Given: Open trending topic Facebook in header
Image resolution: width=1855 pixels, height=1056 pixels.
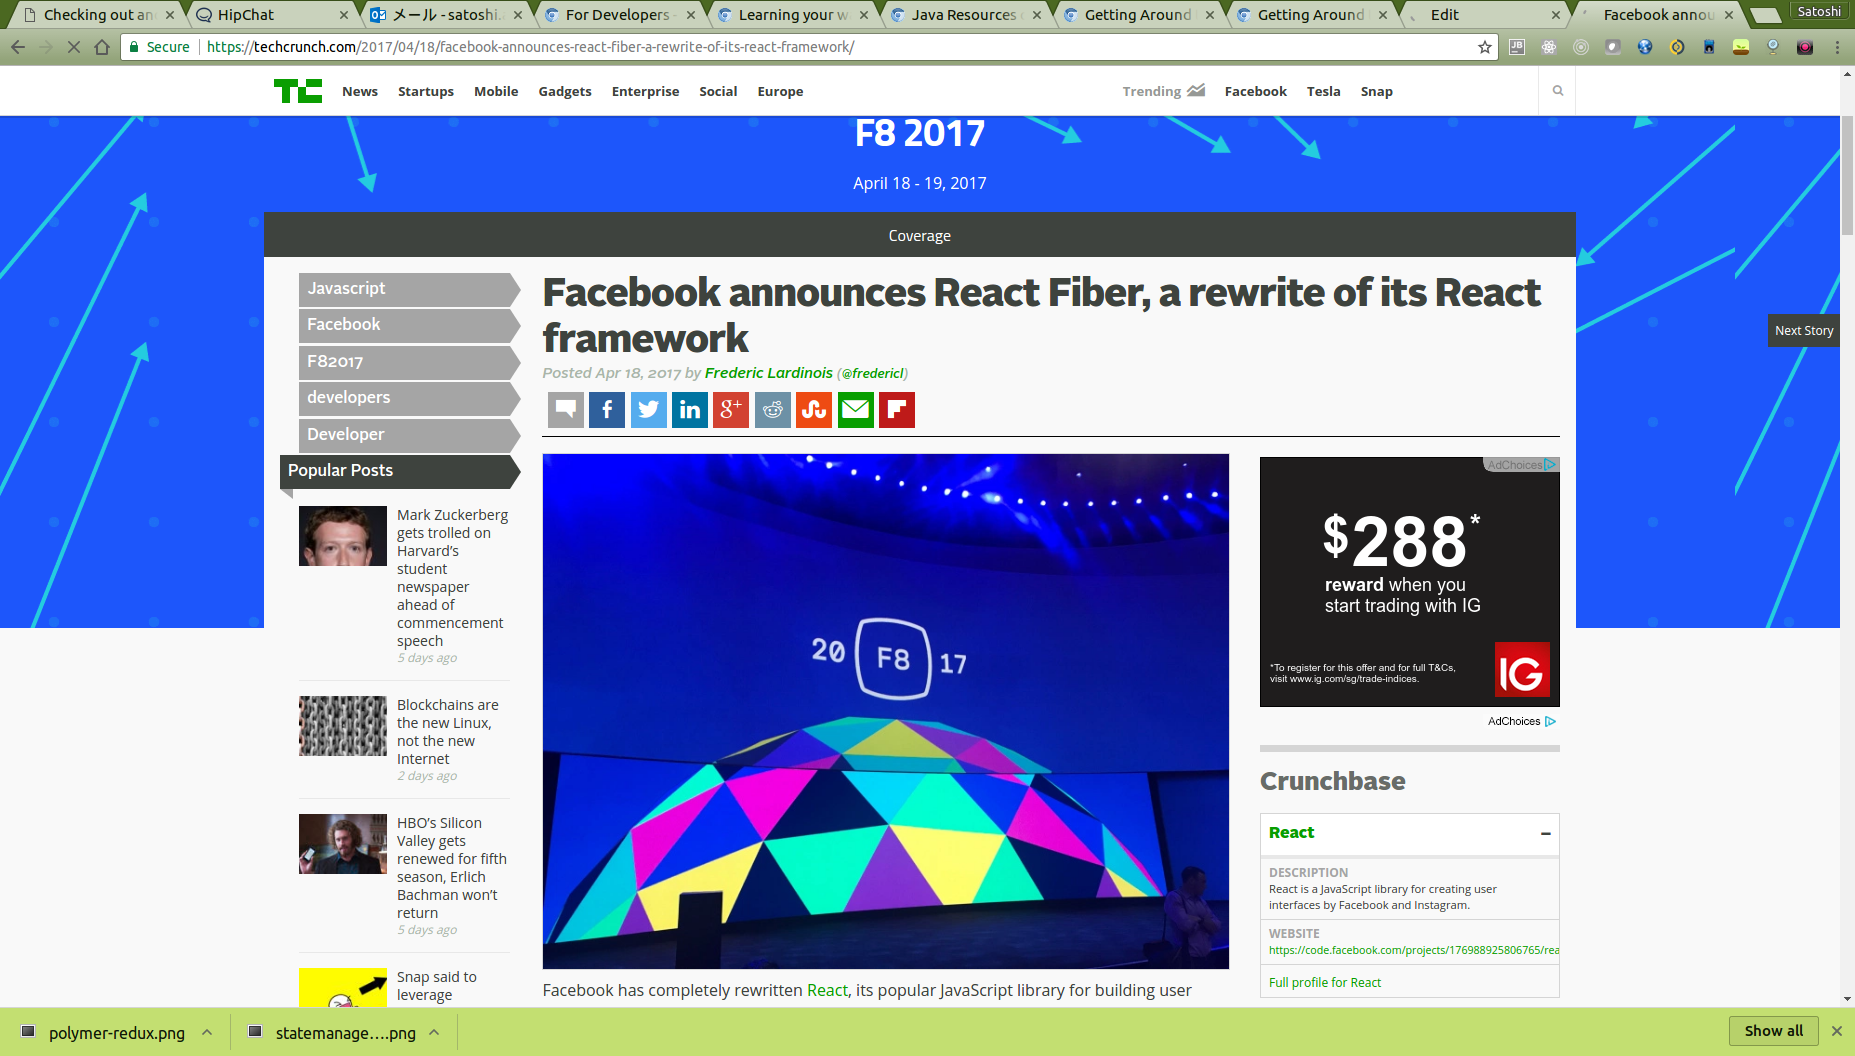Looking at the screenshot, I should [x=1255, y=91].
